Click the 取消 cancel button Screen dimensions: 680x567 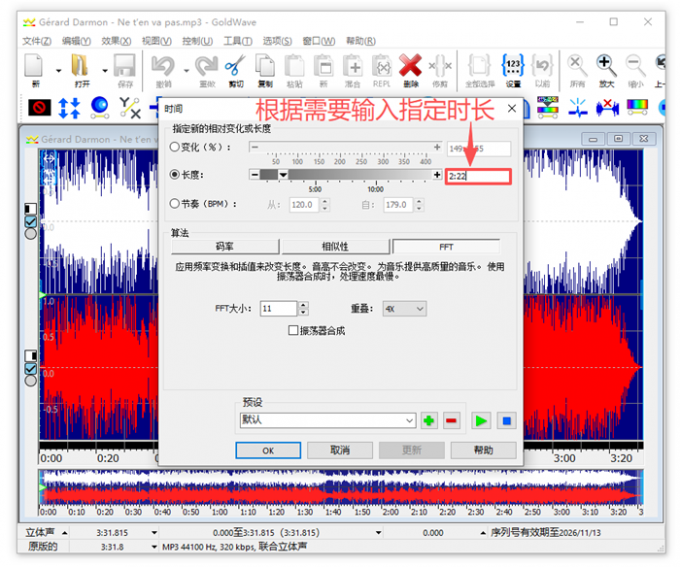[x=340, y=450]
